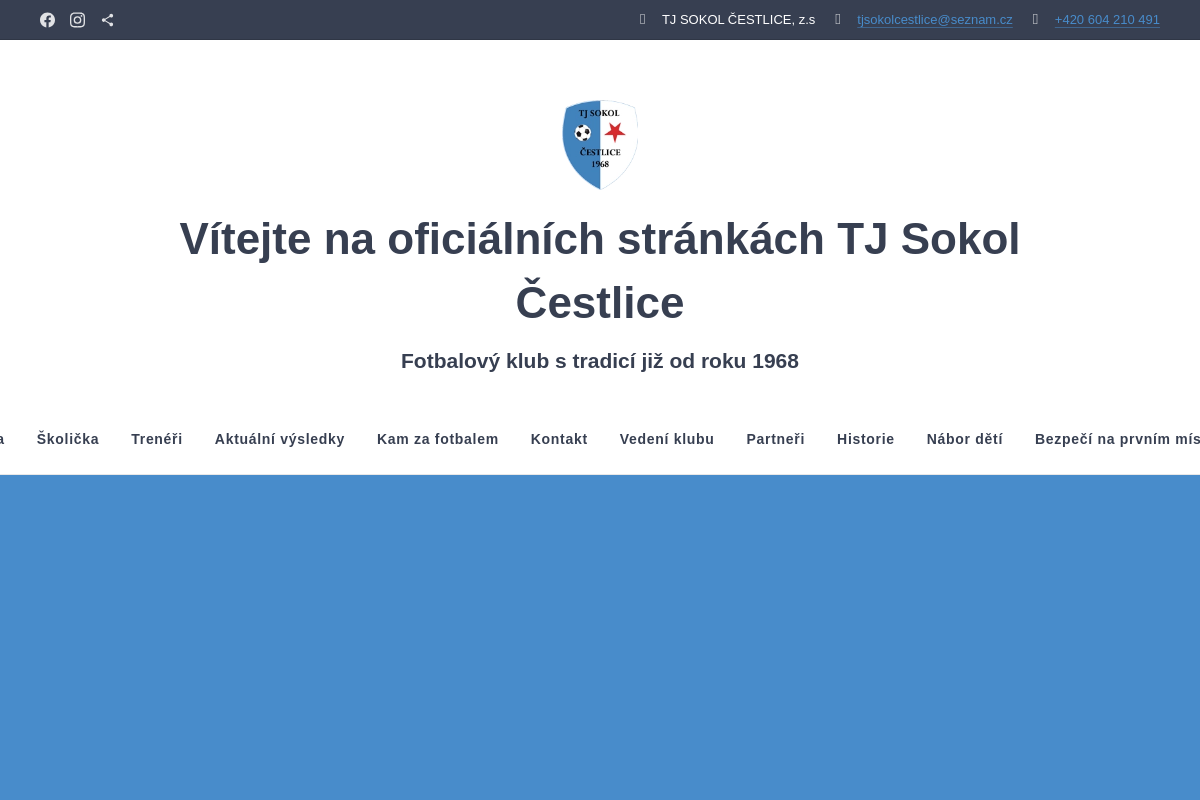This screenshot has width=1200, height=800.
Task: Open Bezpečí na prvním místě menu item
Action: [1117, 439]
